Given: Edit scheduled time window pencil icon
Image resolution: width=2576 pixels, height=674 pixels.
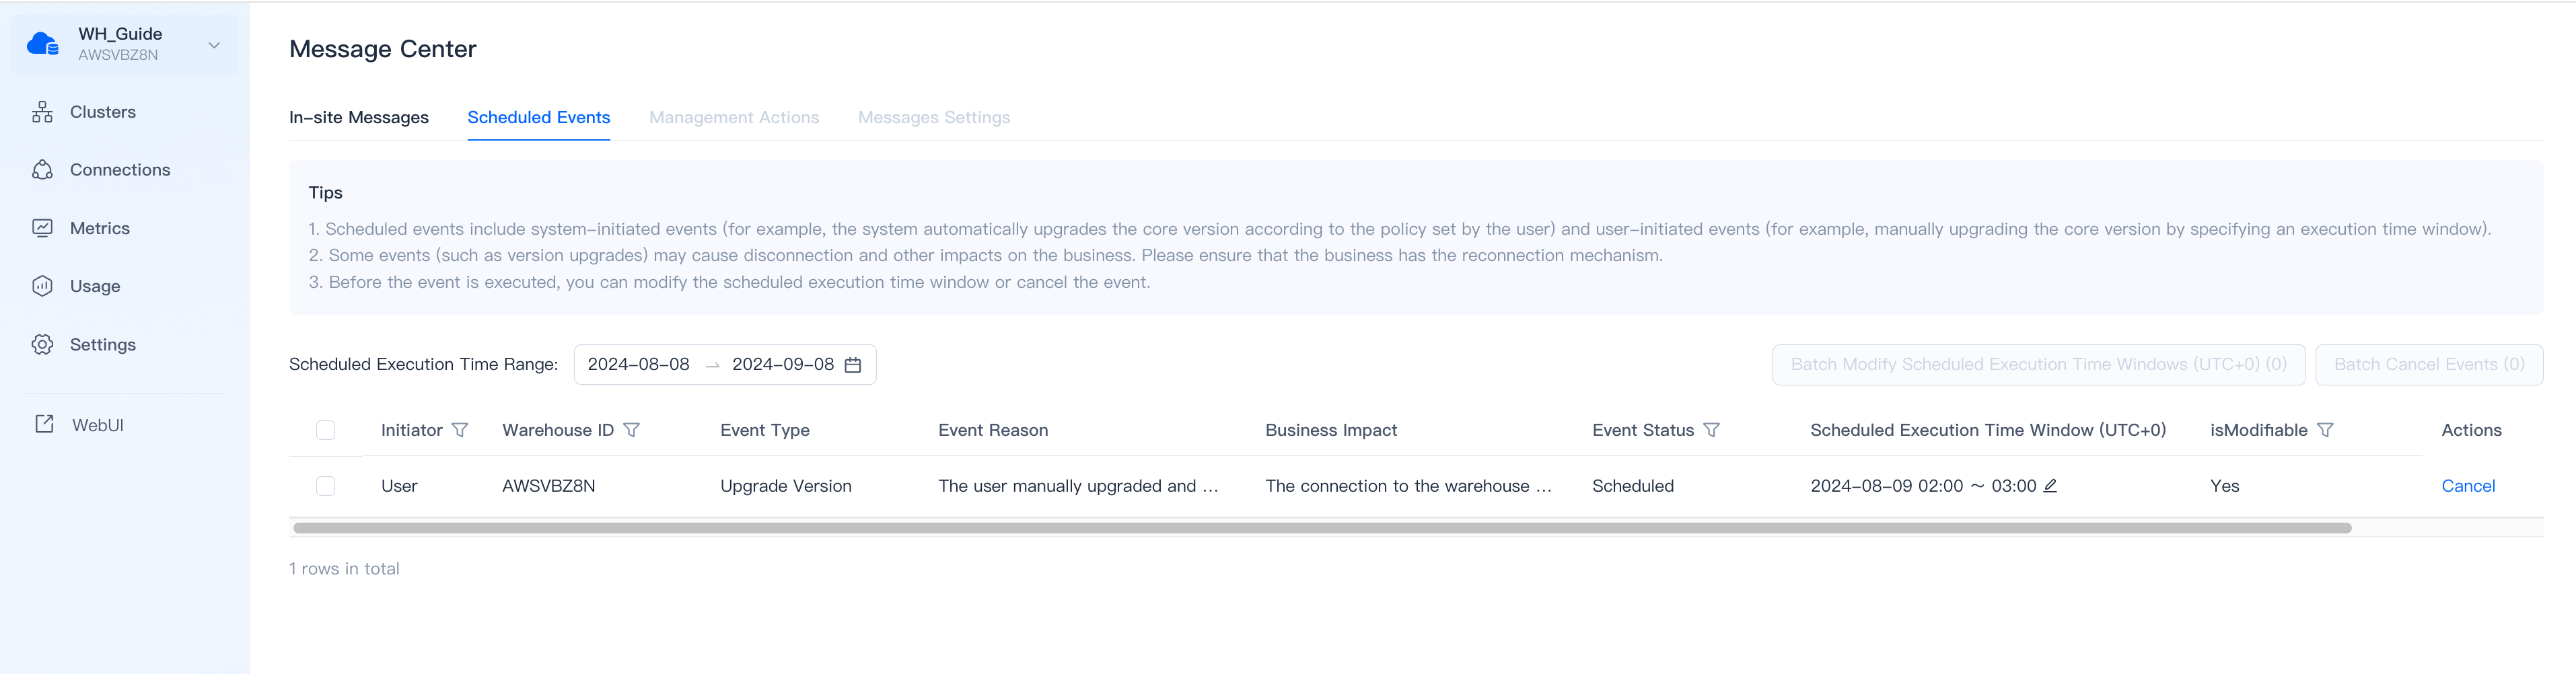Looking at the screenshot, I should tap(2050, 485).
